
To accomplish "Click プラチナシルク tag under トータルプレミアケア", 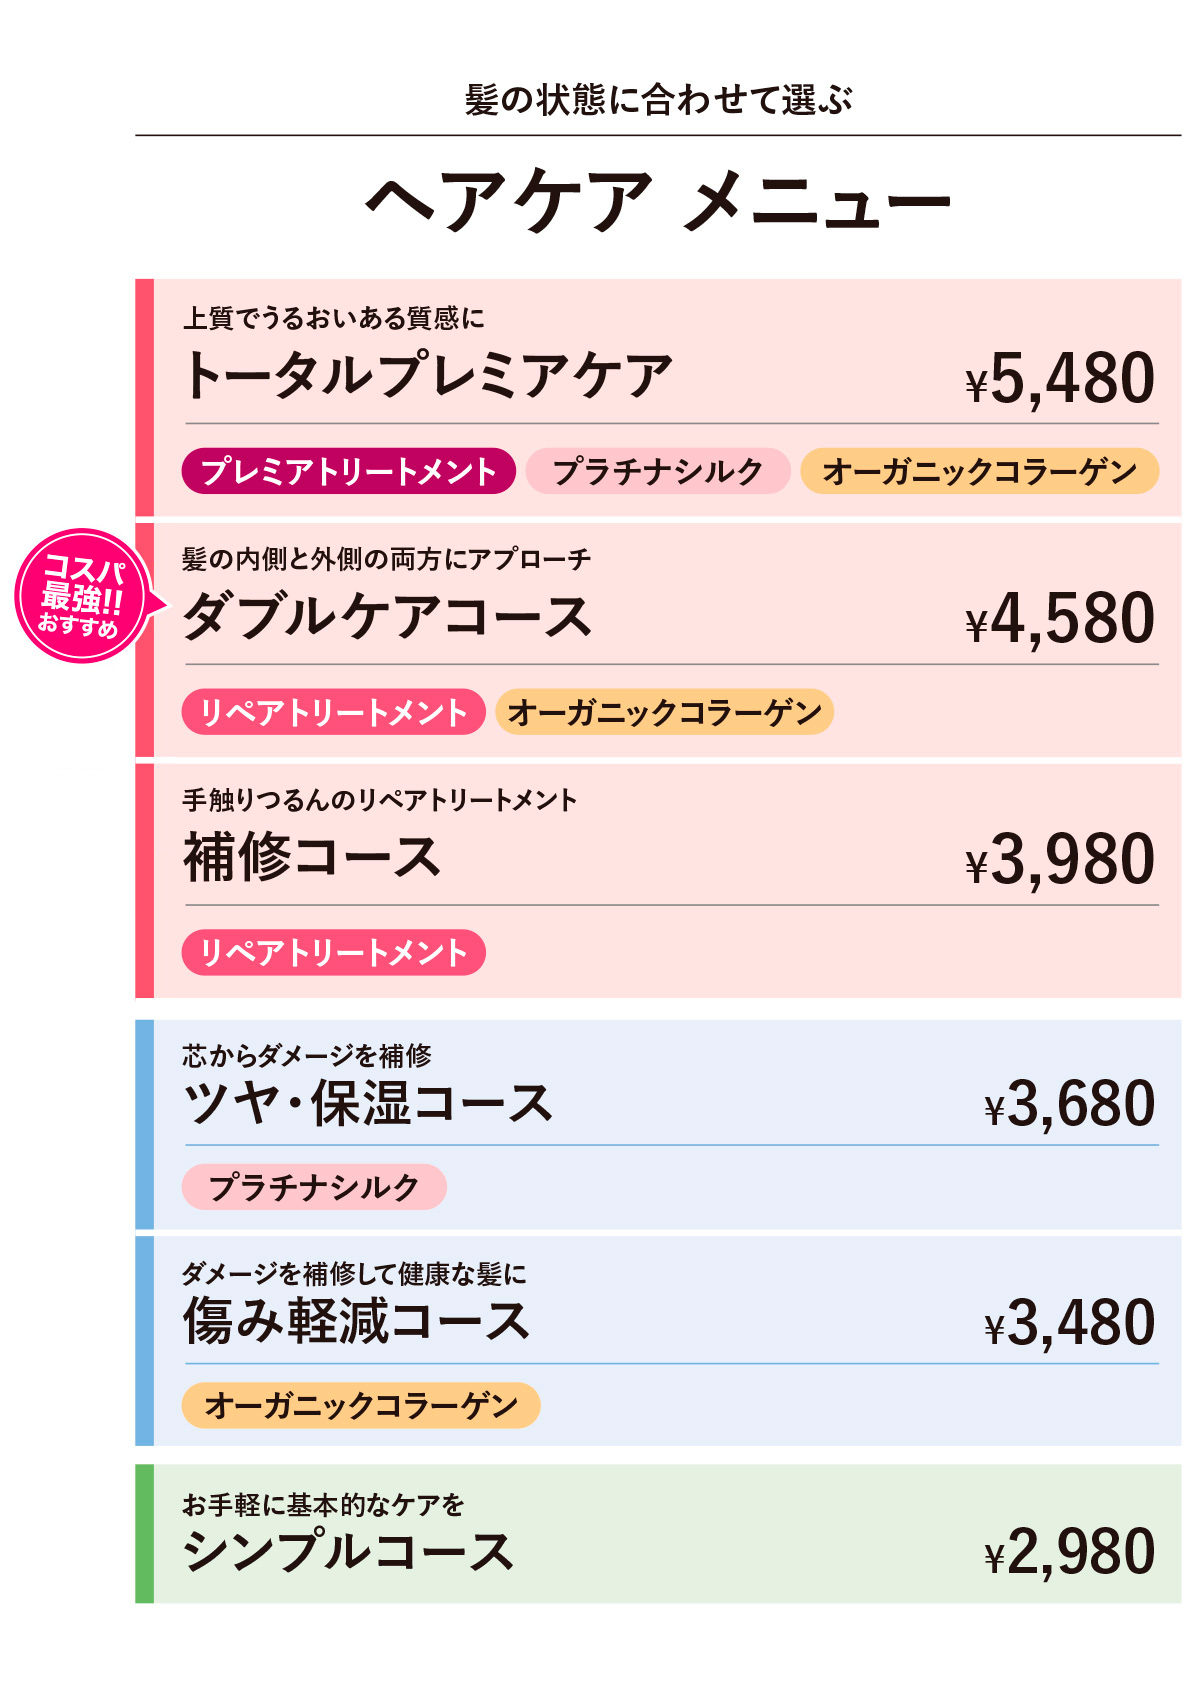I will coord(658,471).
